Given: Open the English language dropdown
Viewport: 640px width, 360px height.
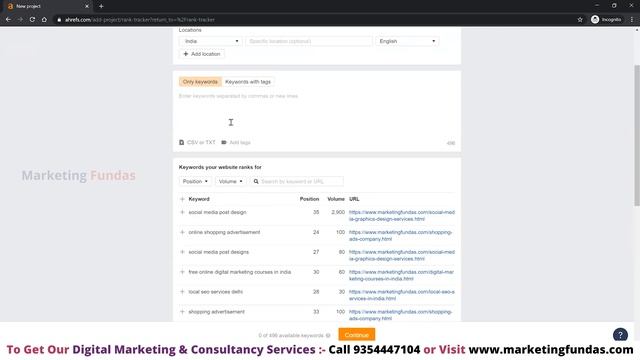Looking at the screenshot, I should click(x=407, y=41).
